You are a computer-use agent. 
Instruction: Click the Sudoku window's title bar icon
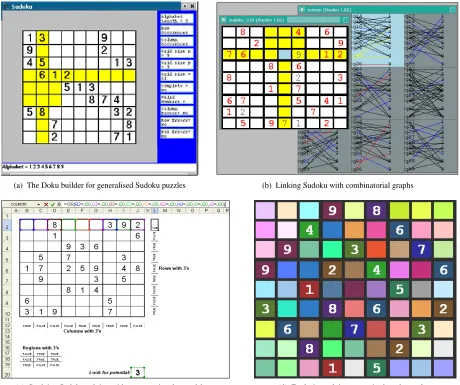pos(7,6)
